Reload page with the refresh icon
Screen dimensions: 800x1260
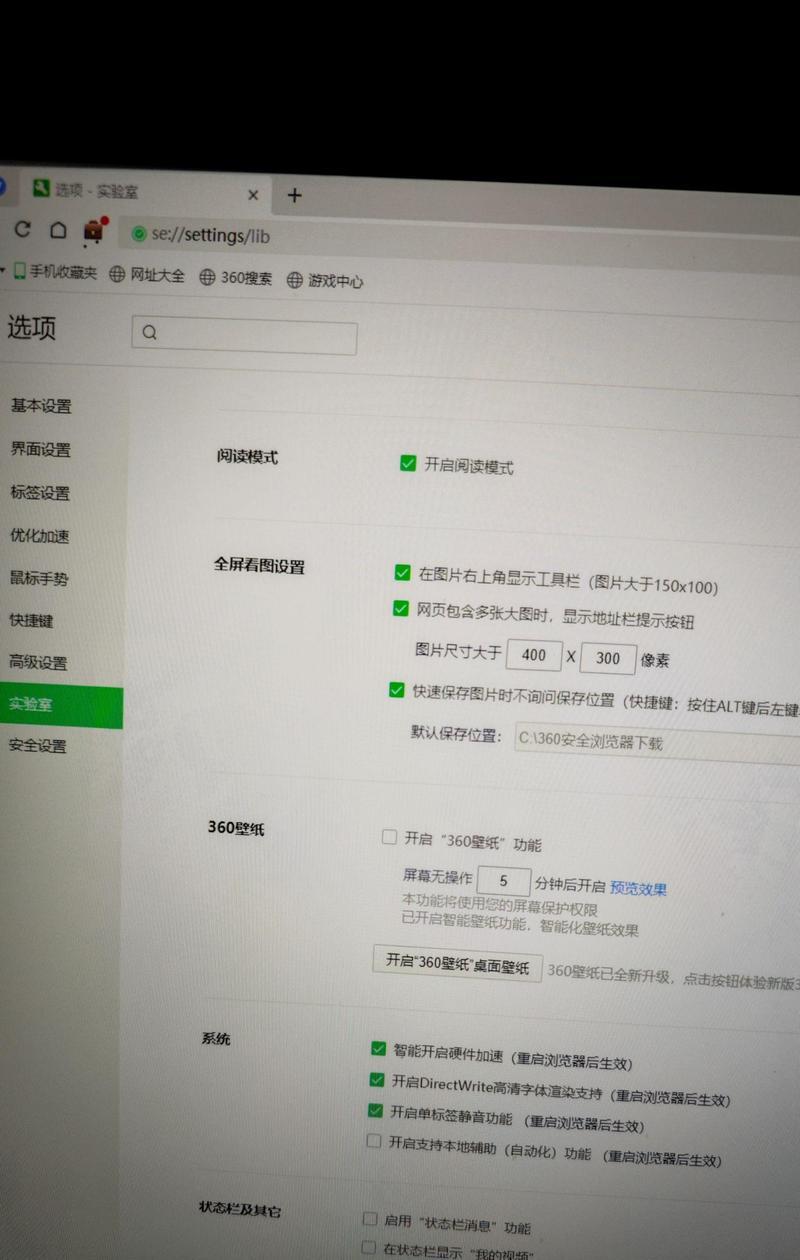(x=22, y=229)
